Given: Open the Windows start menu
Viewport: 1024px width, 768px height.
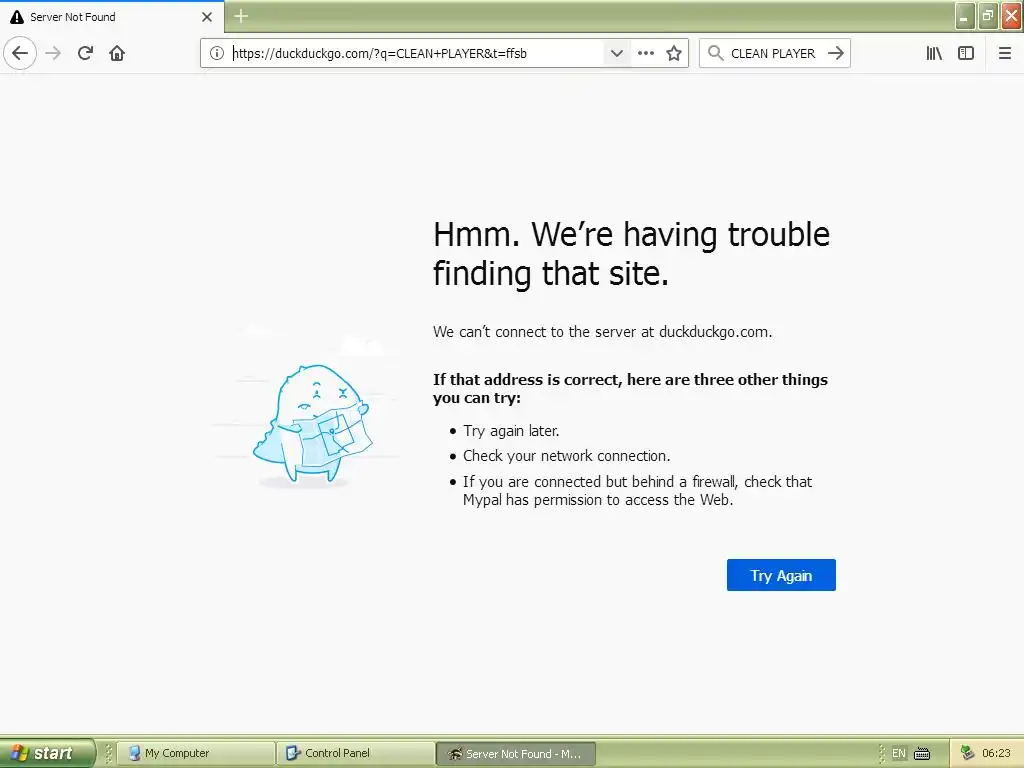Looking at the screenshot, I should (47, 753).
